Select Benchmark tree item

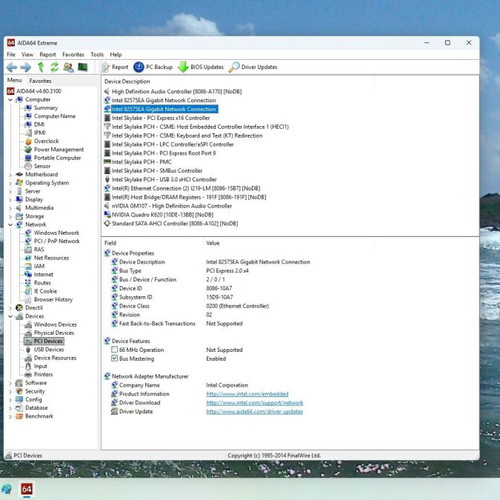(x=39, y=416)
